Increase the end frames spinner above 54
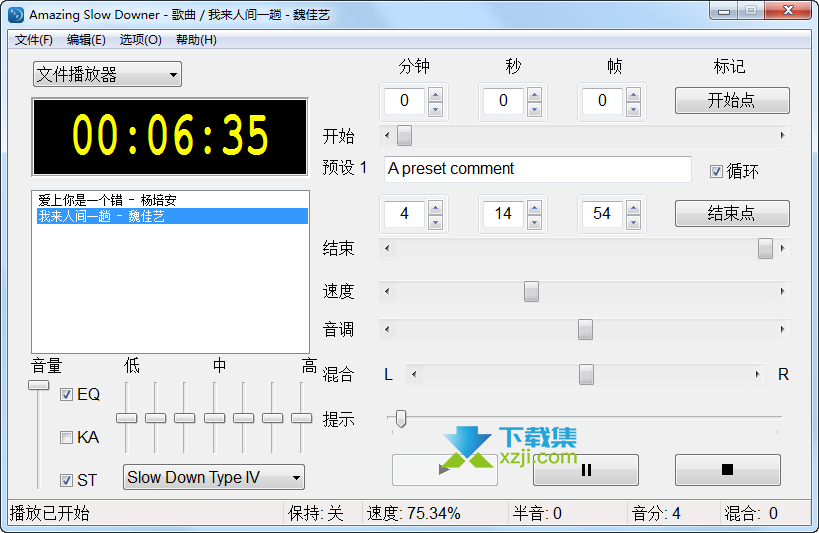Screen dimensions: 819x533 click(633, 207)
